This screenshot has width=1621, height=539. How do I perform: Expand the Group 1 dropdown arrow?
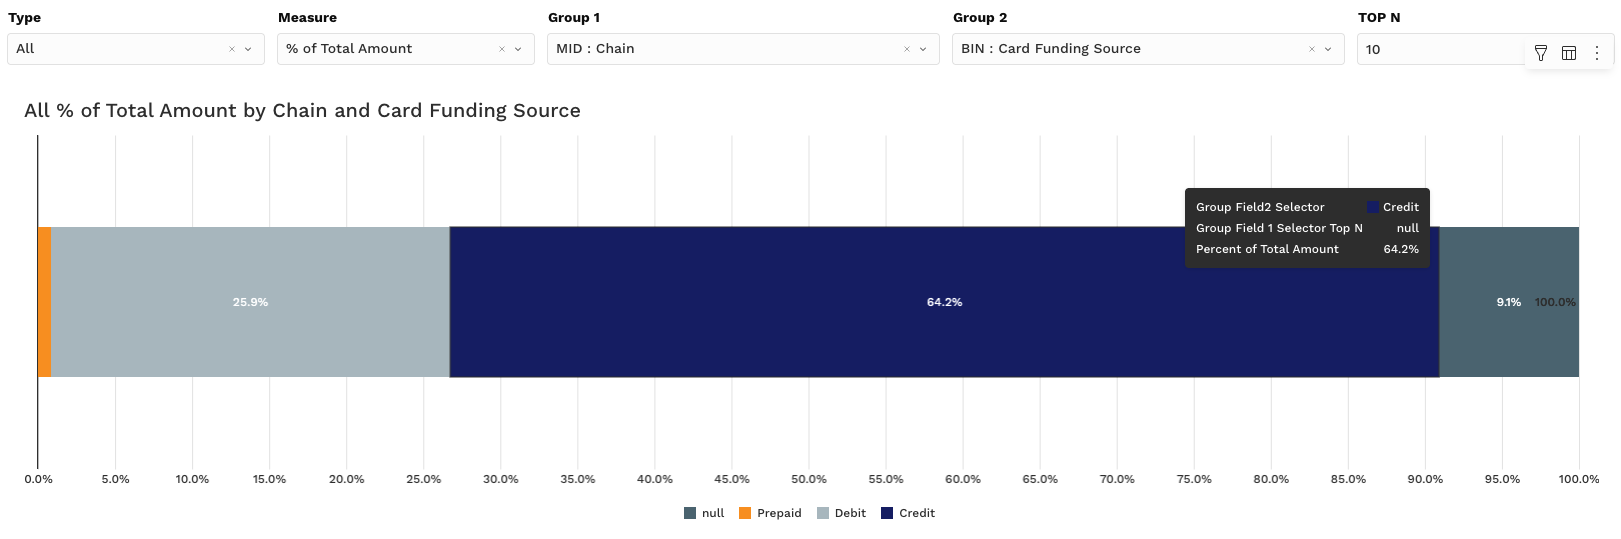[924, 49]
